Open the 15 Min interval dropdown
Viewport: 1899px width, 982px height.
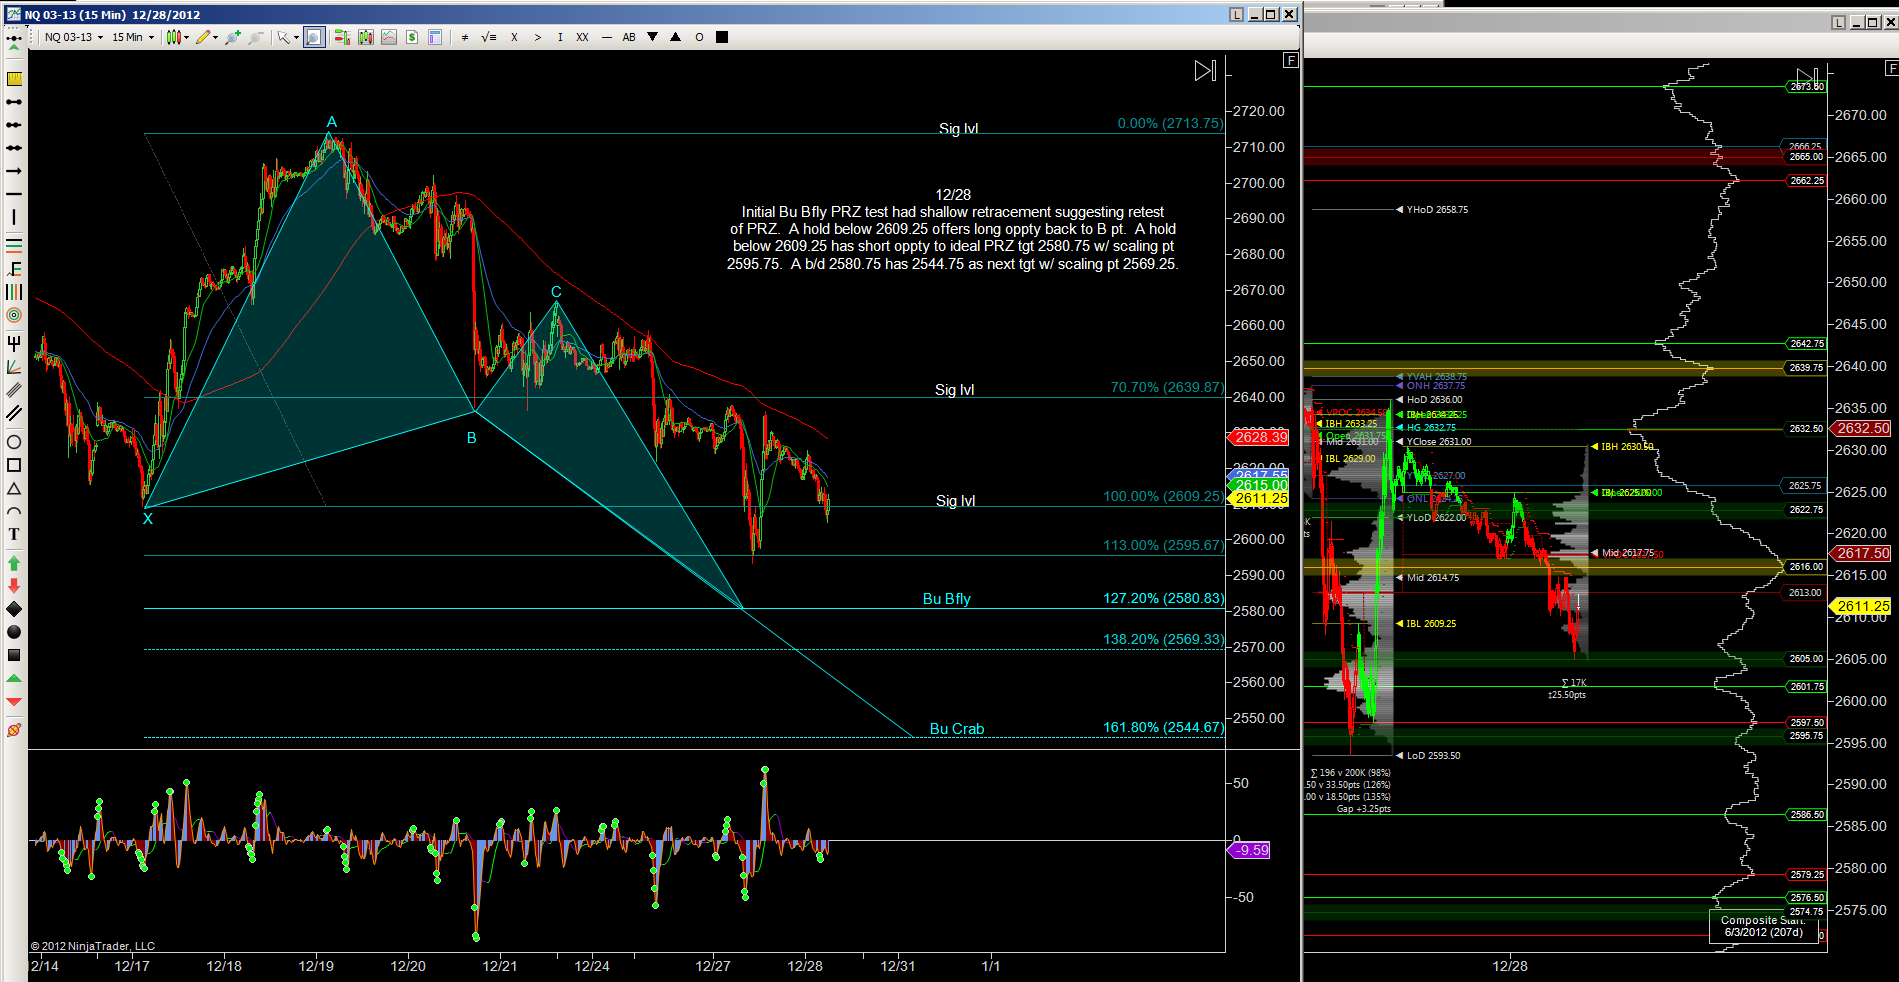tap(133, 37)
